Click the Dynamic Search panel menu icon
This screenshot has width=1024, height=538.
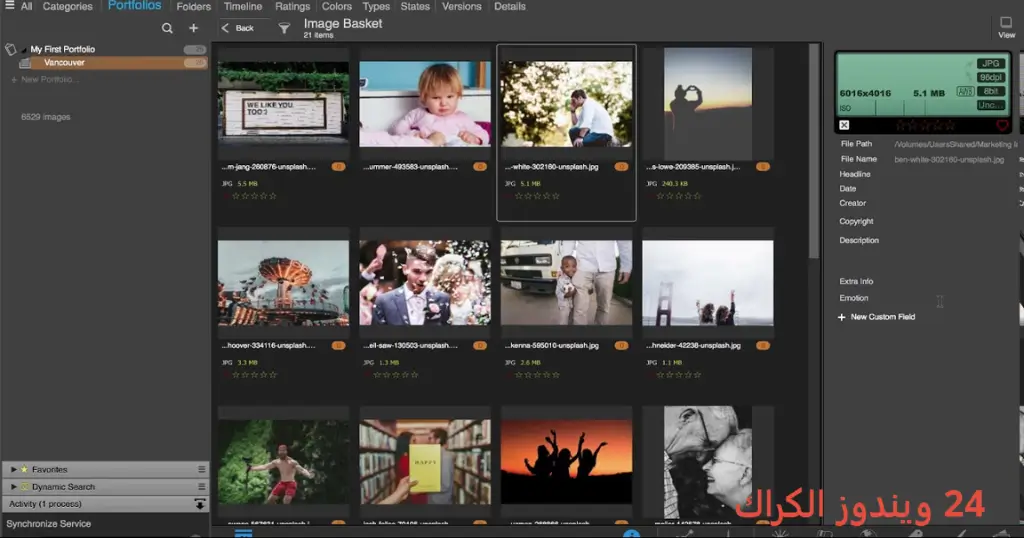(201, 486)
